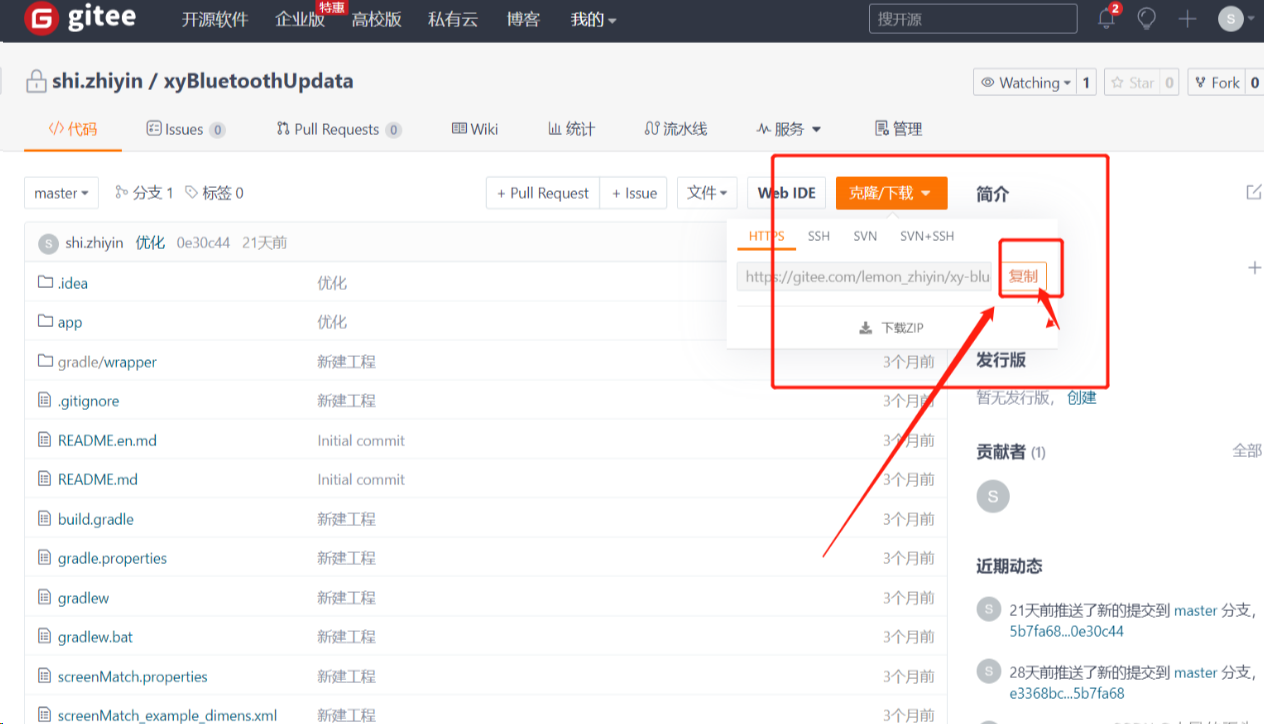This screenshot has height=724, width=1264.
Task: Open the gradle.properties file
Action: 112,558
